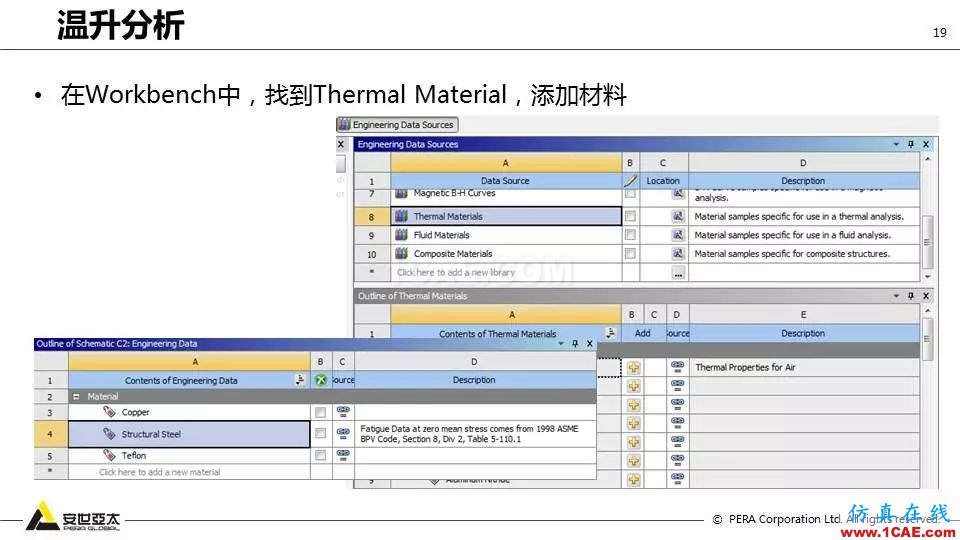Select the Engineering Data Sources tab
Screen dimensions: 960x540
[397, 124]
